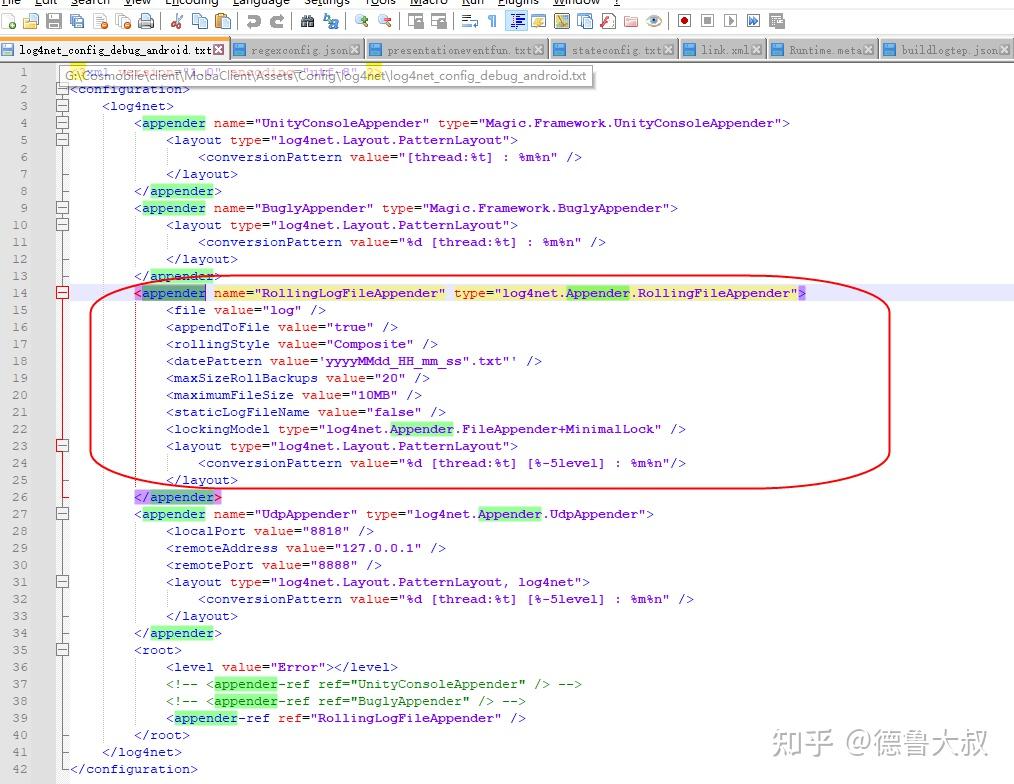
Task: Open the link.xml tab
Action: [x=724, y=50]
